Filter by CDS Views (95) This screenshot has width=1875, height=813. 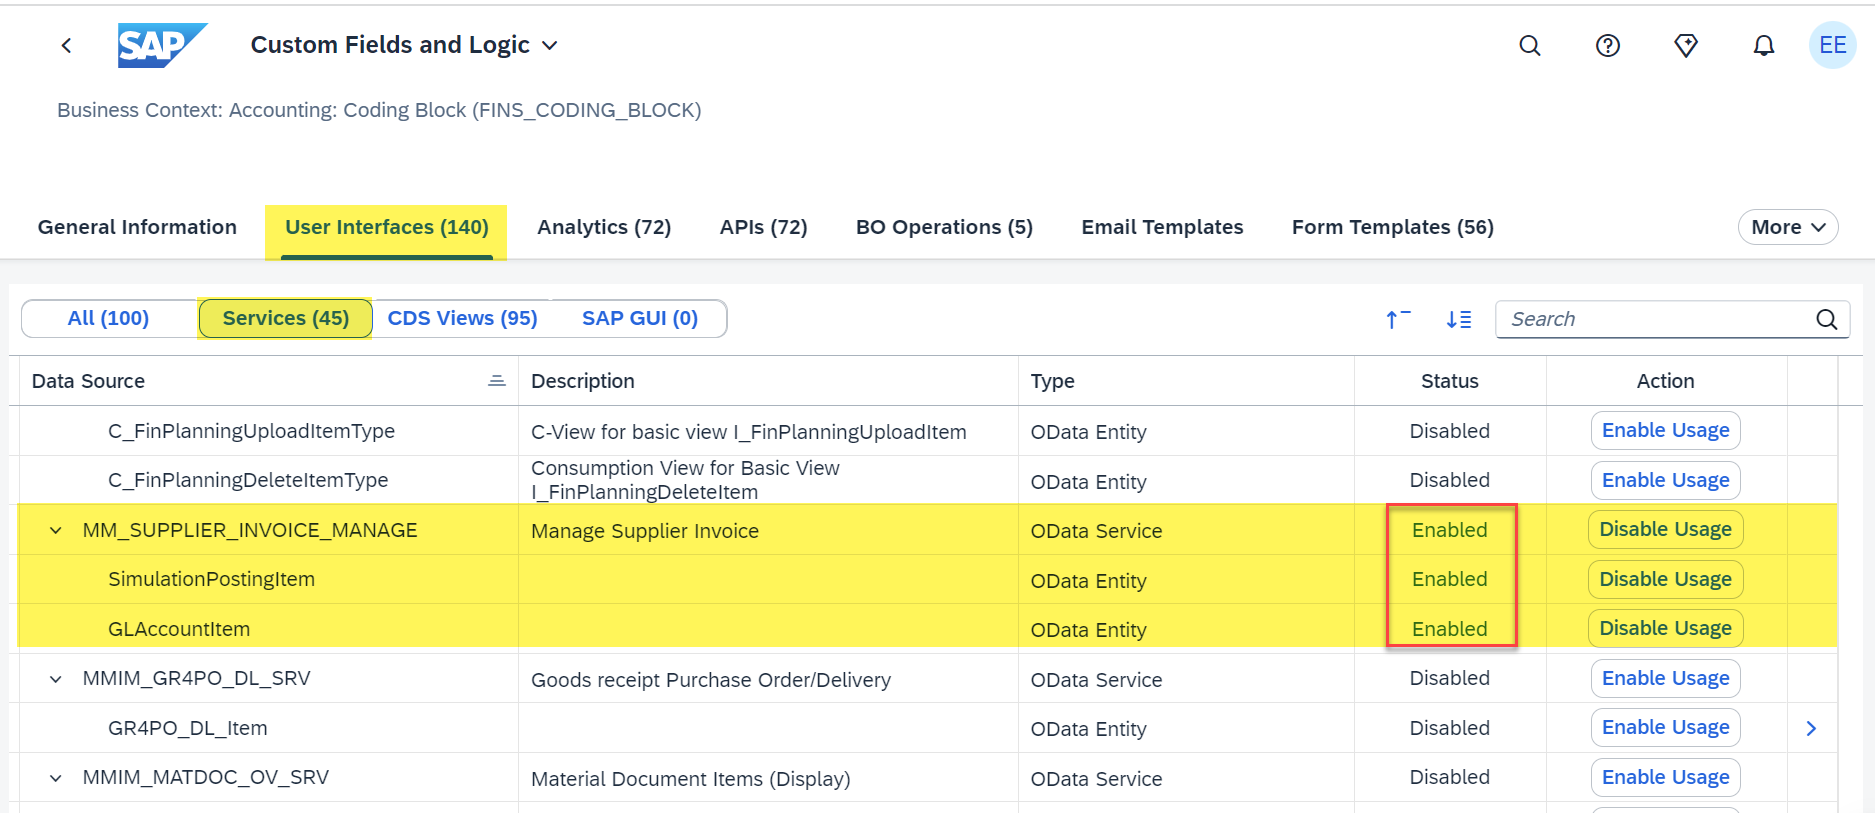(x=462, y=318)
